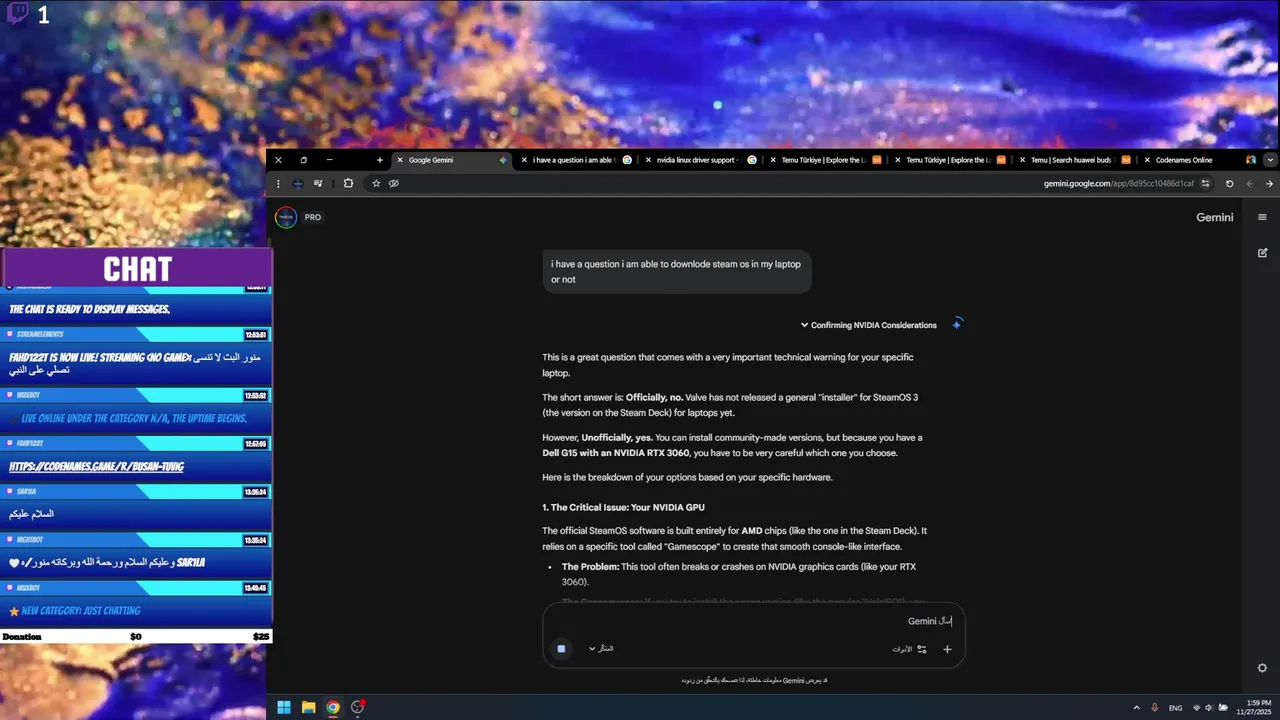Open the Chrome profile avatar in the toolbar

298,184
